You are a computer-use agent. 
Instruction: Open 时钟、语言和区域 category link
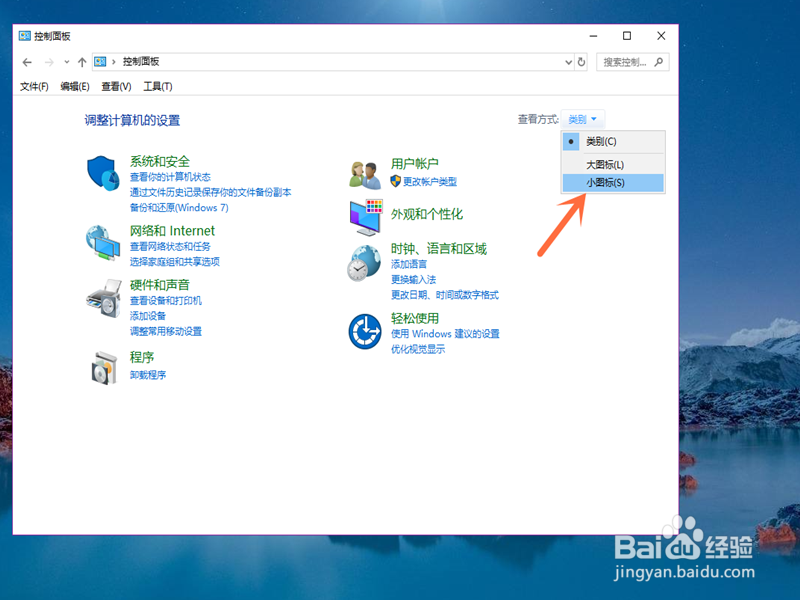pyautogui.click(x=439, y=248)
